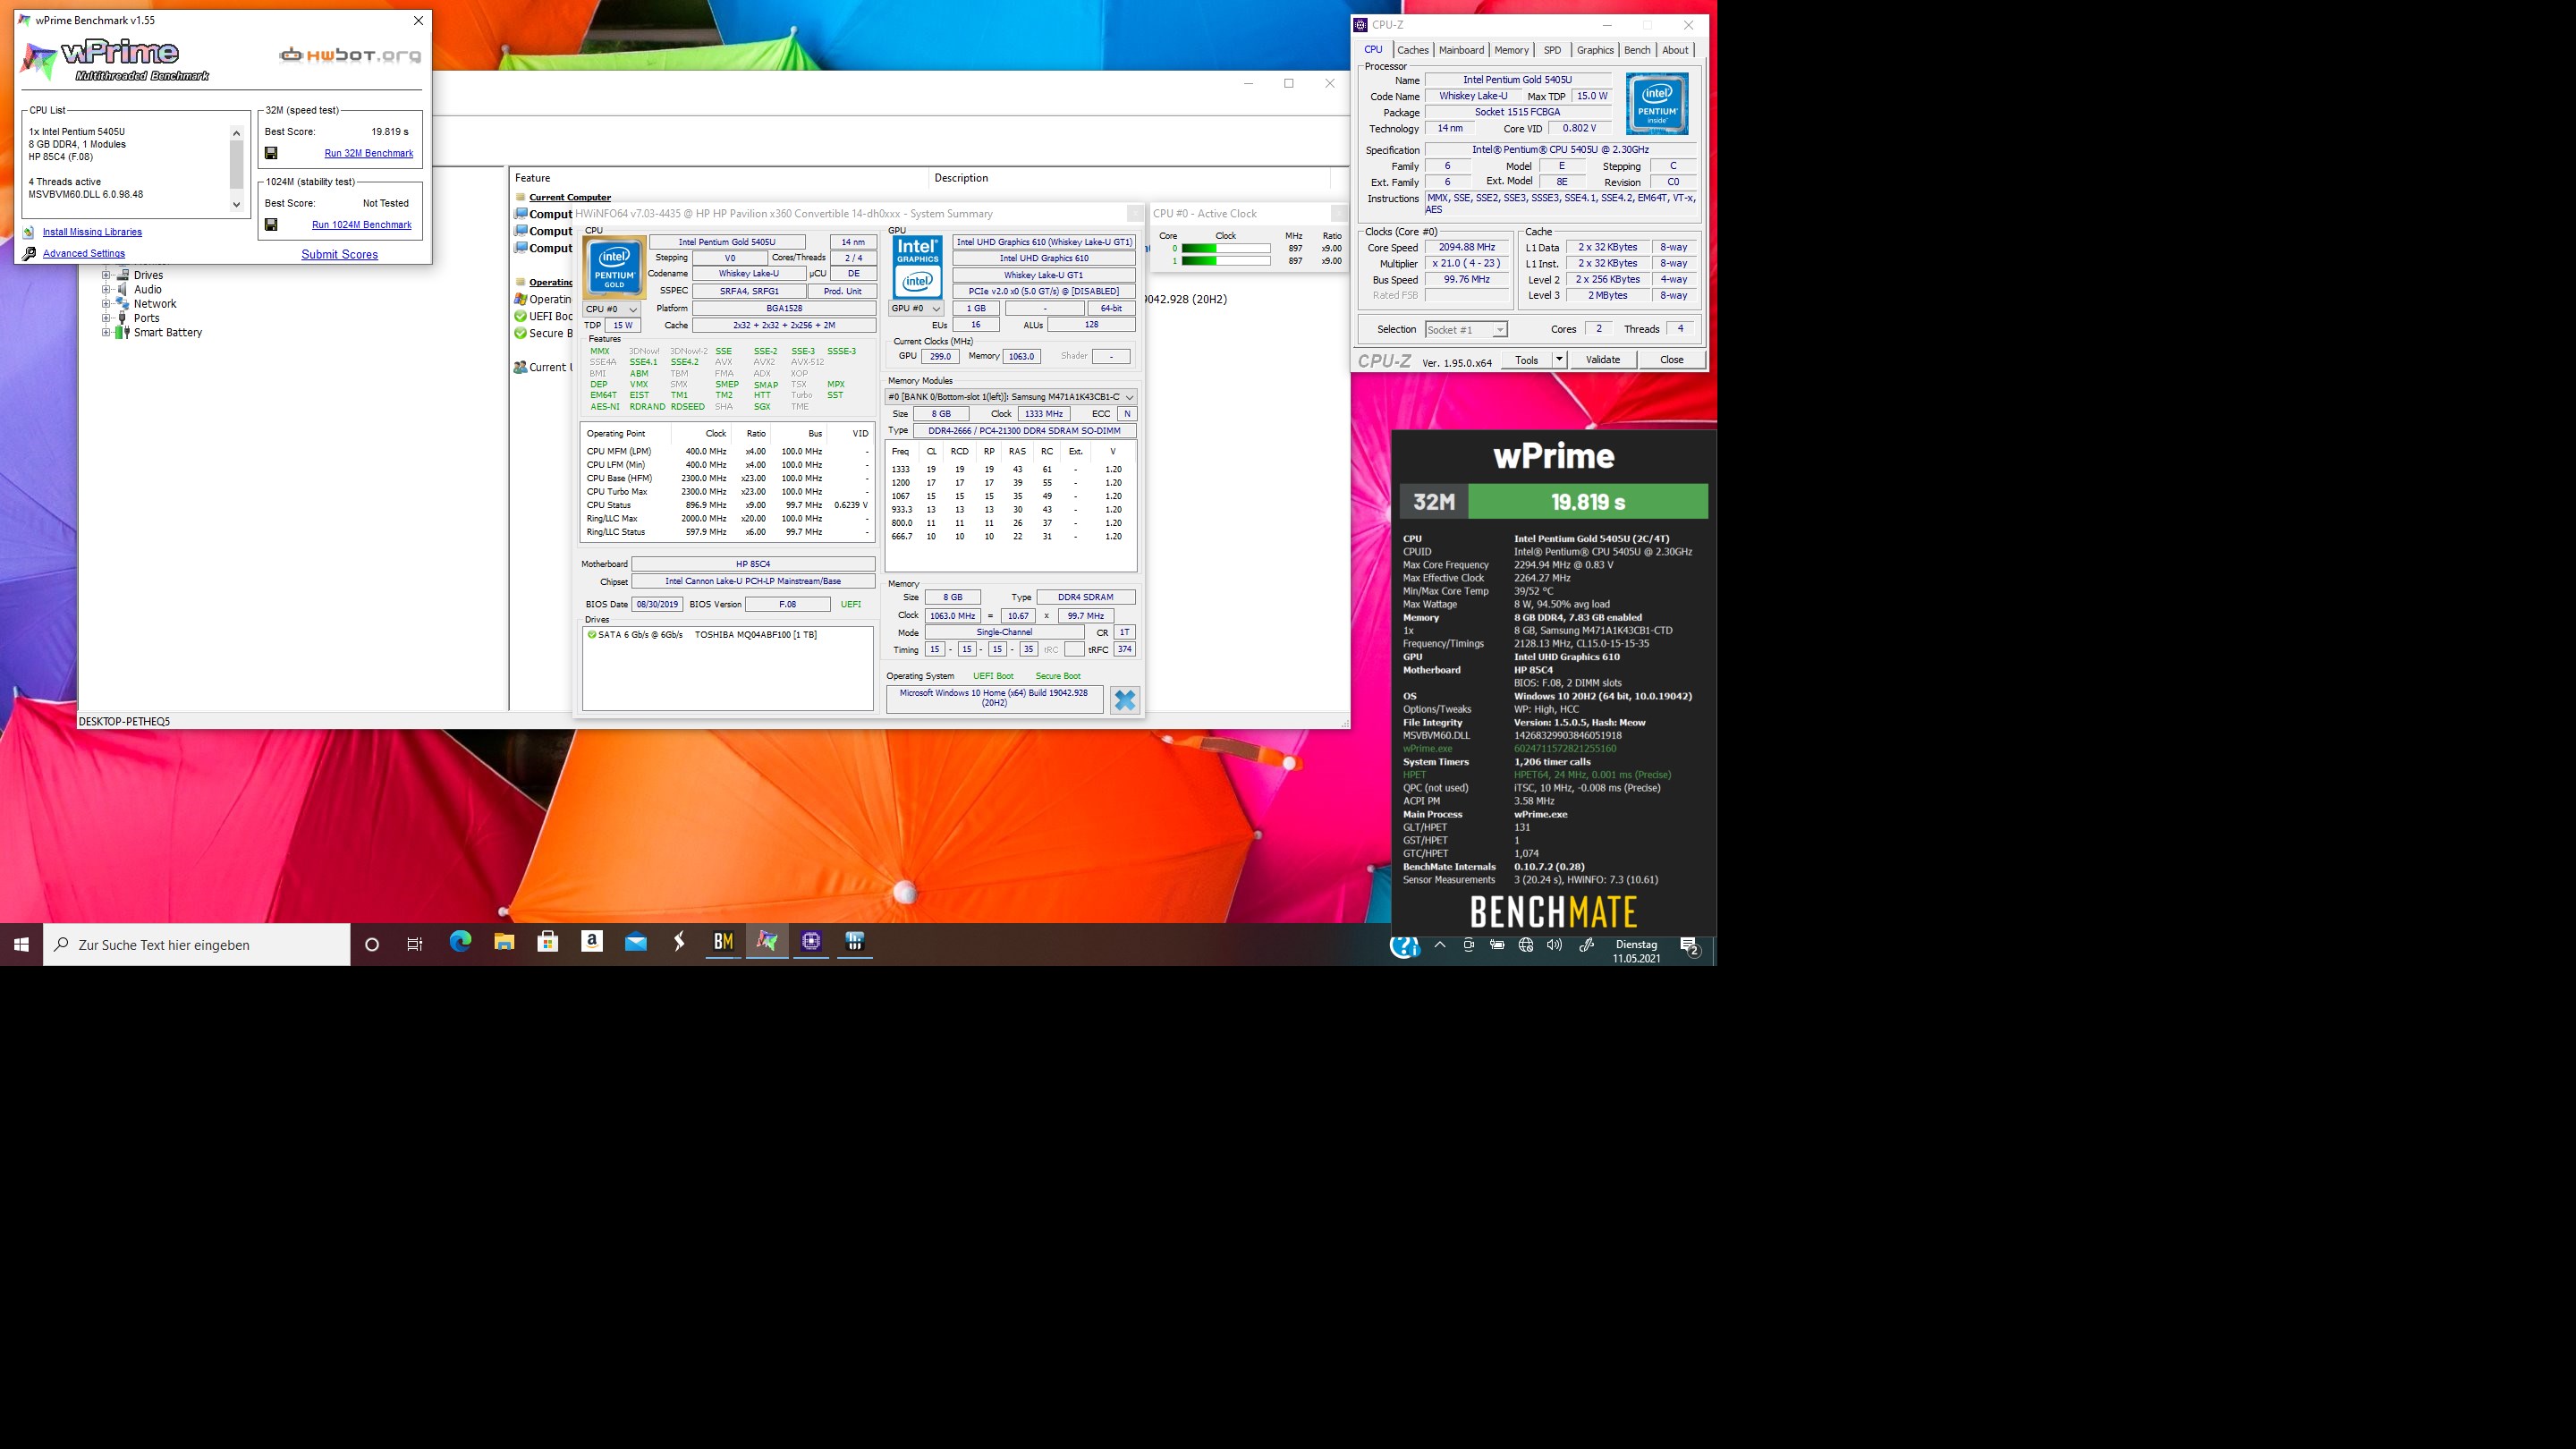The image size is (2576, 1449).
Task: Open the memory module bank dropdown
Action: (x=1011, y=397)
